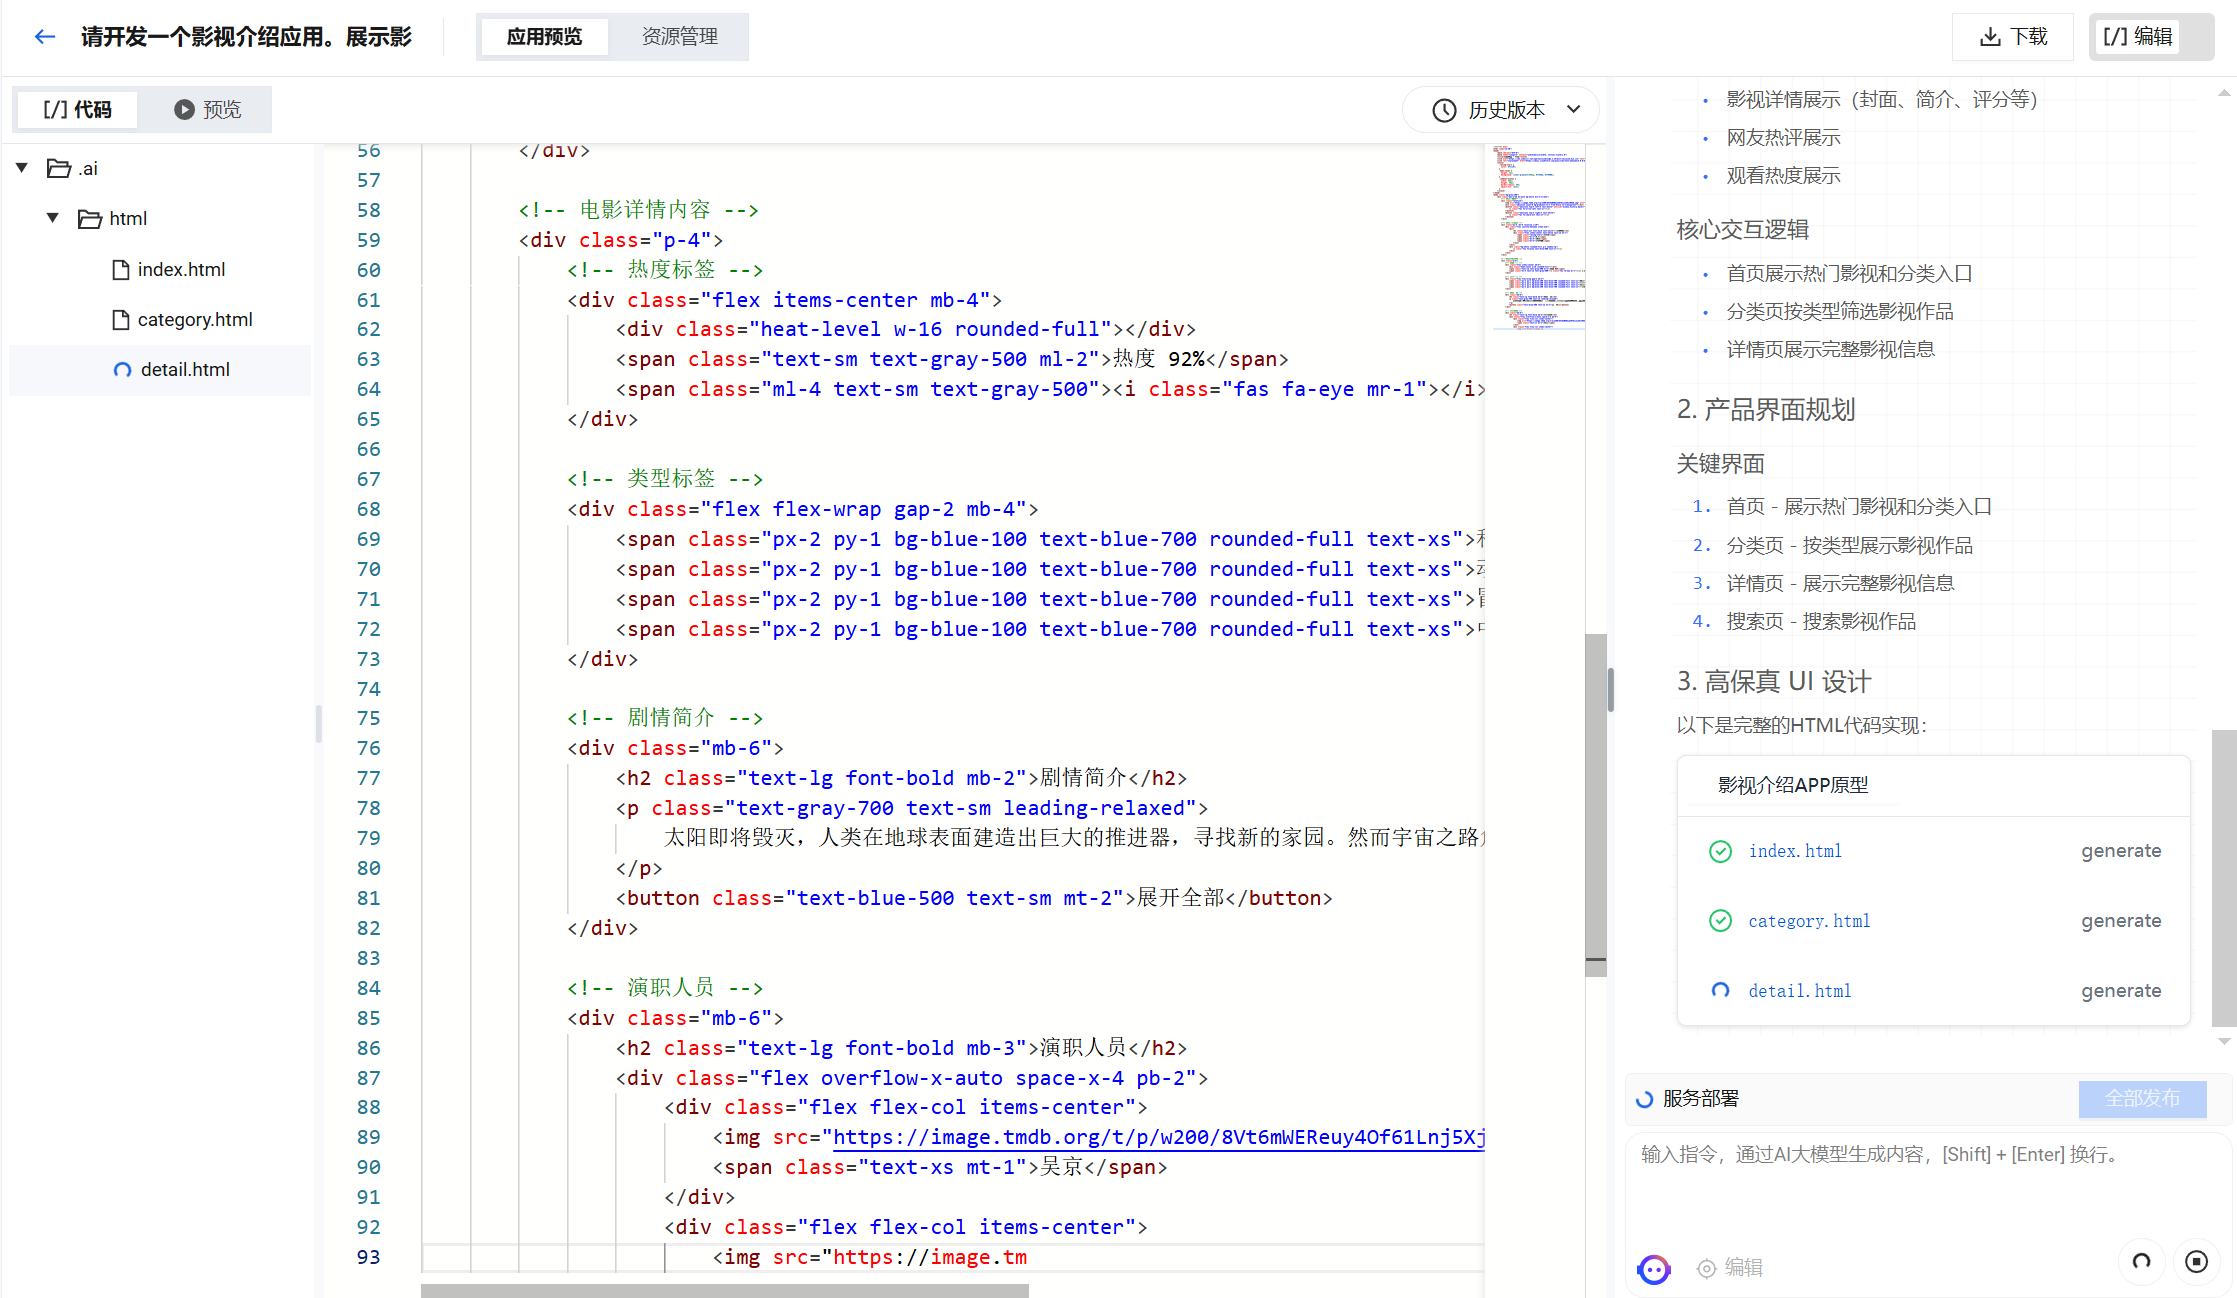Select the 预览 preview tab
2237x1298 pixels.
point(207,109)
